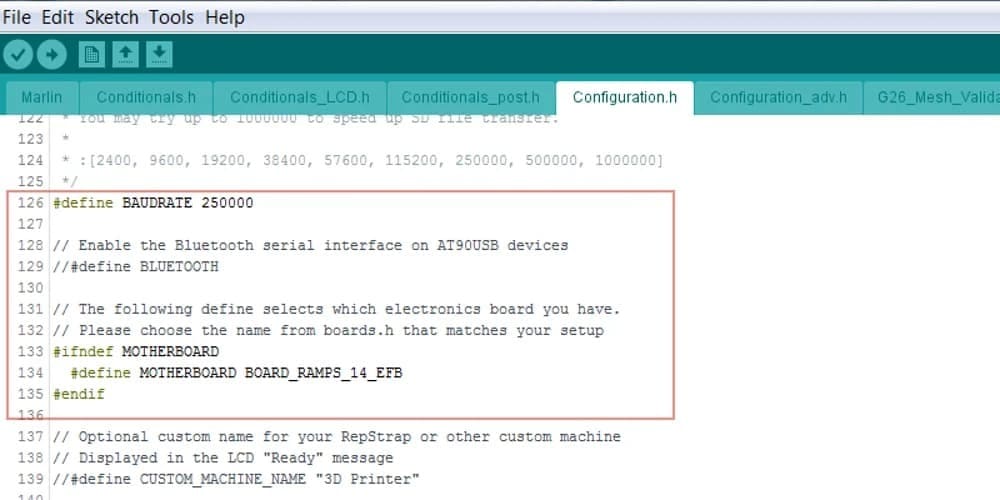
Task: Switch to the Marlin tab
Action: (42, 98)
